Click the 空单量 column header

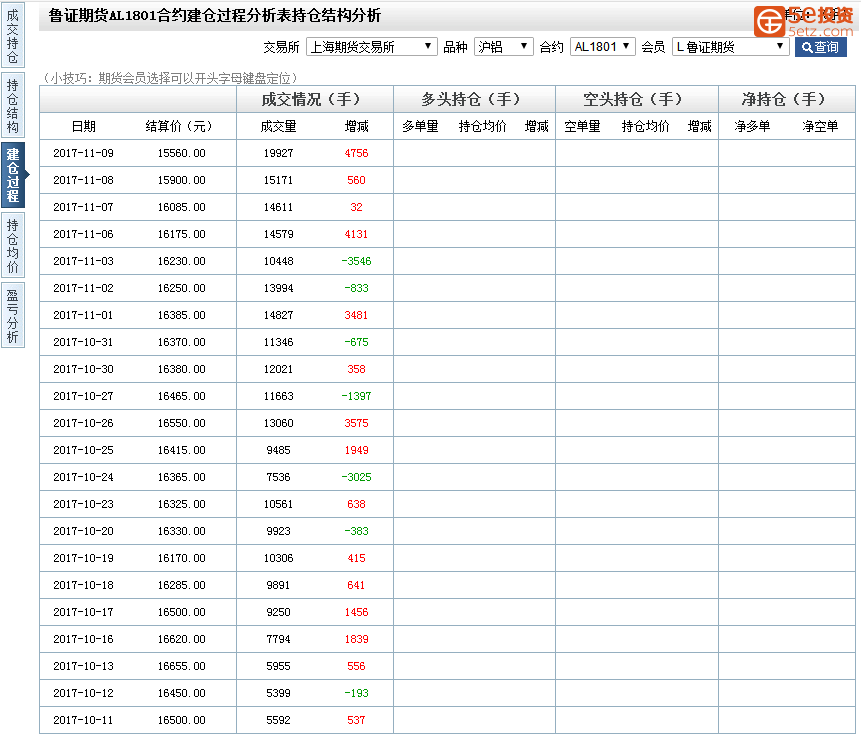tap(582, 126)
